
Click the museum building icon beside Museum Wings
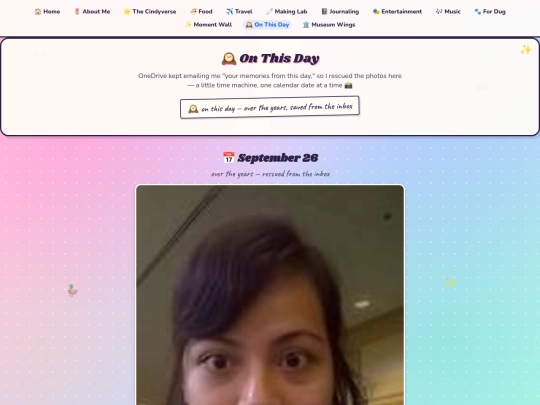pyautogui.click(x=306, y=25)
